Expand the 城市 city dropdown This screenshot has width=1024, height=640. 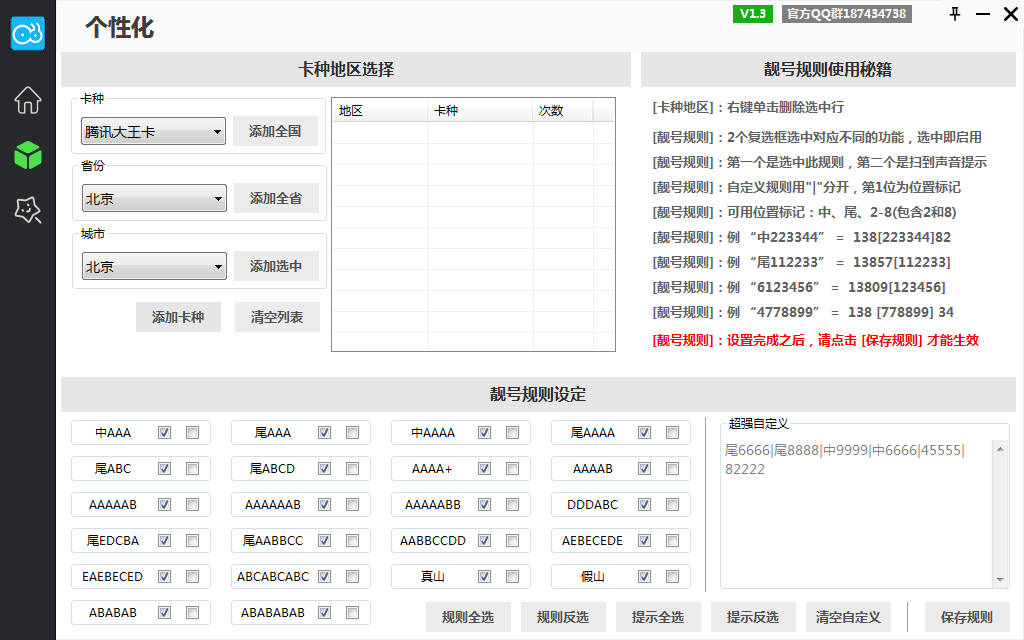154,267
